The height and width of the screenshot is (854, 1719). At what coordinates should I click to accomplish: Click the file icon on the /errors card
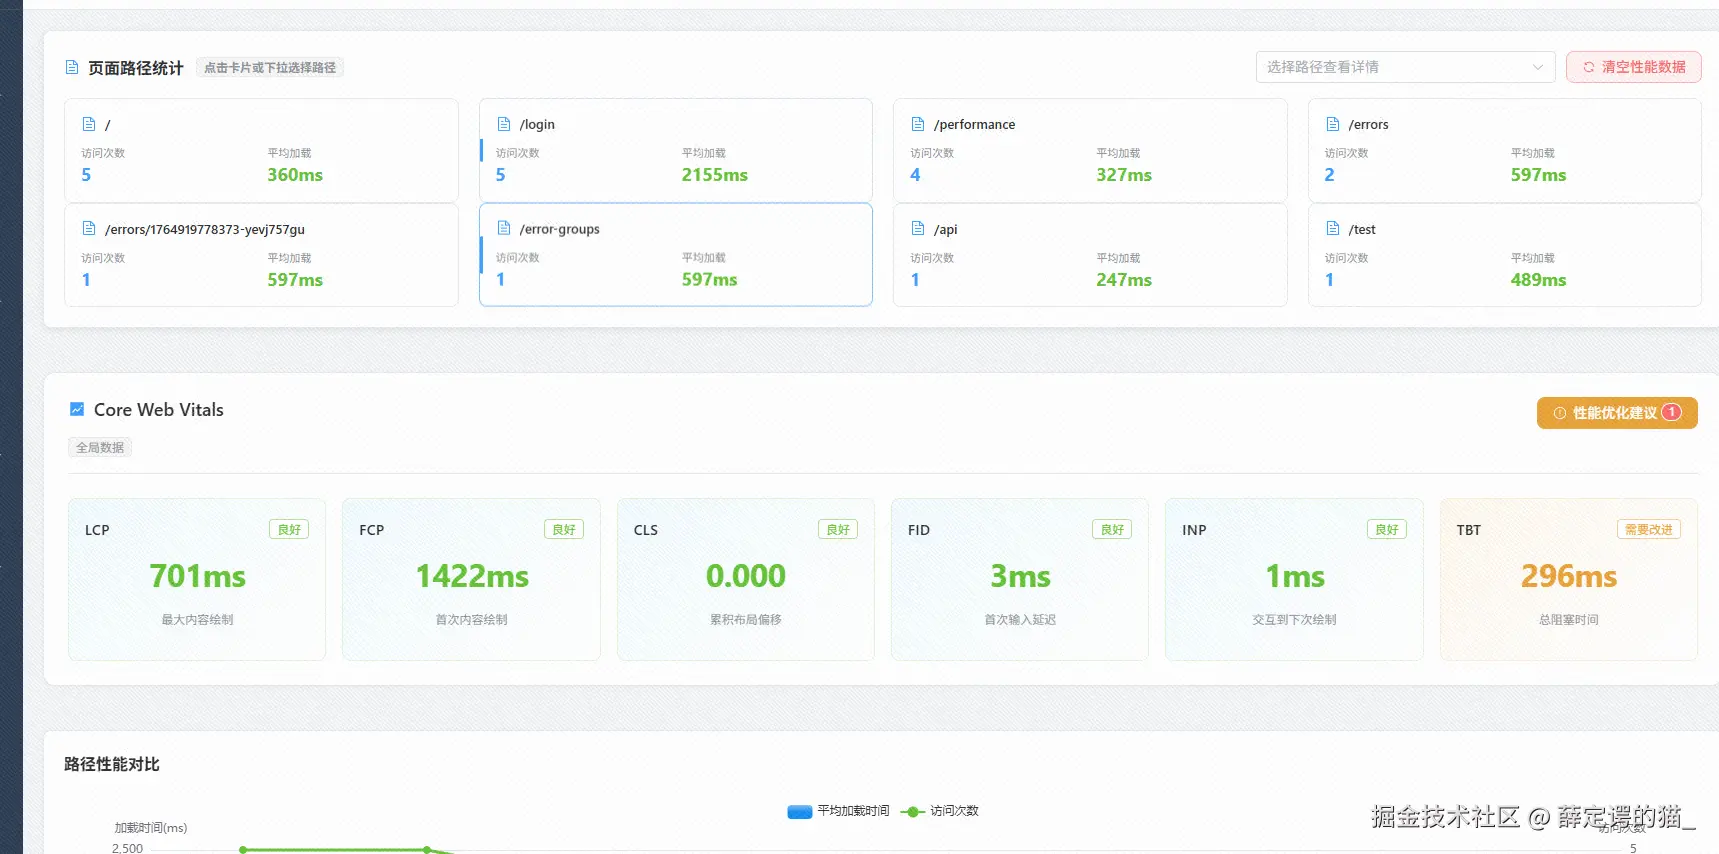point(1333,124)
